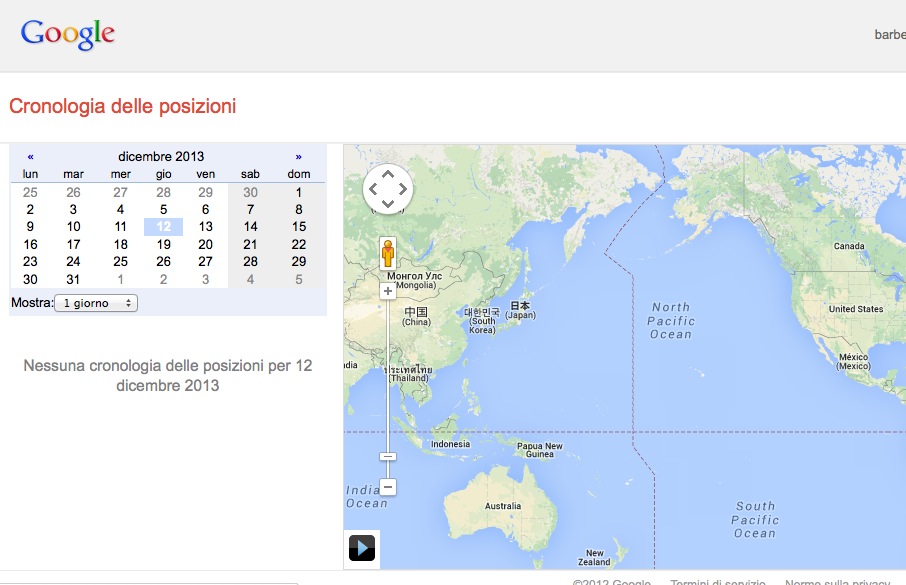The image size is (906, 585).
Task: Select 18 December in the calendar
Action: (120, 245)
